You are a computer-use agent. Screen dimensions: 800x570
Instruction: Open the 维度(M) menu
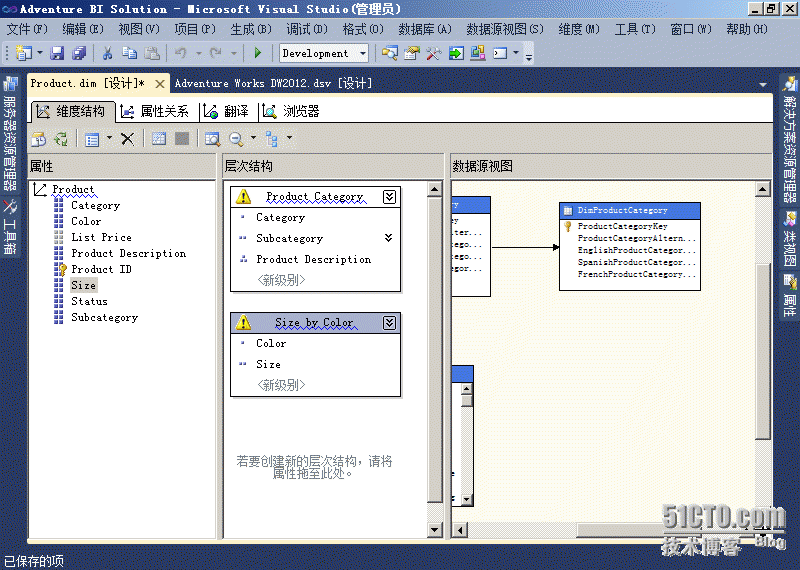point(579,29)
